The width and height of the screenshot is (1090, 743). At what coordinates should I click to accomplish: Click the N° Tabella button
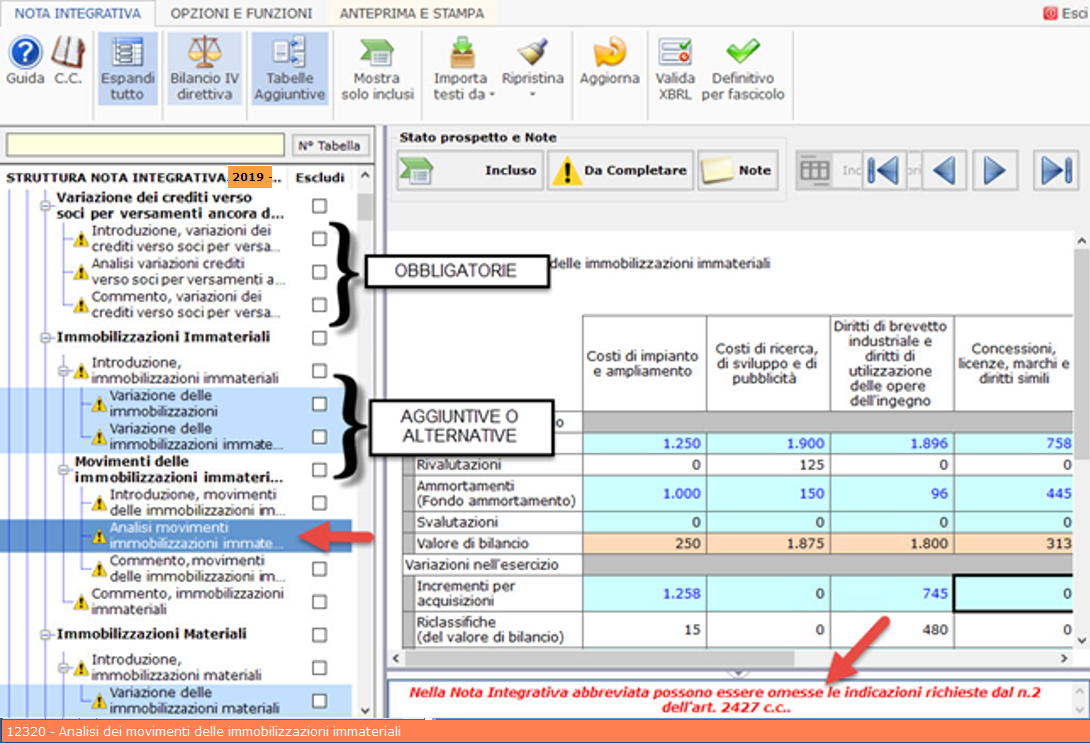click(x=330, y=146)
